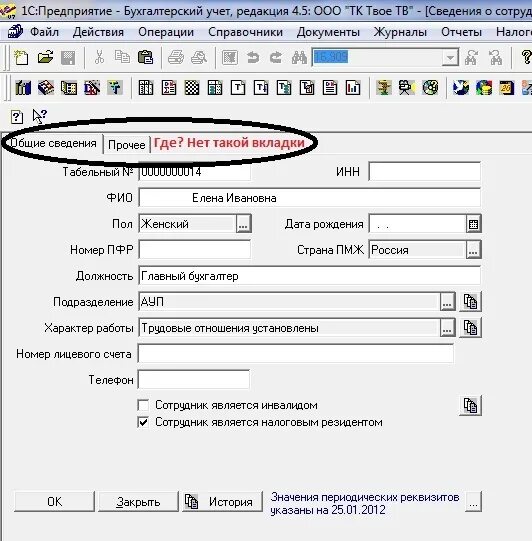The height and width of the screenshot is (541, 532).
Task: Open the Операции menu
Action: [166, 32]
